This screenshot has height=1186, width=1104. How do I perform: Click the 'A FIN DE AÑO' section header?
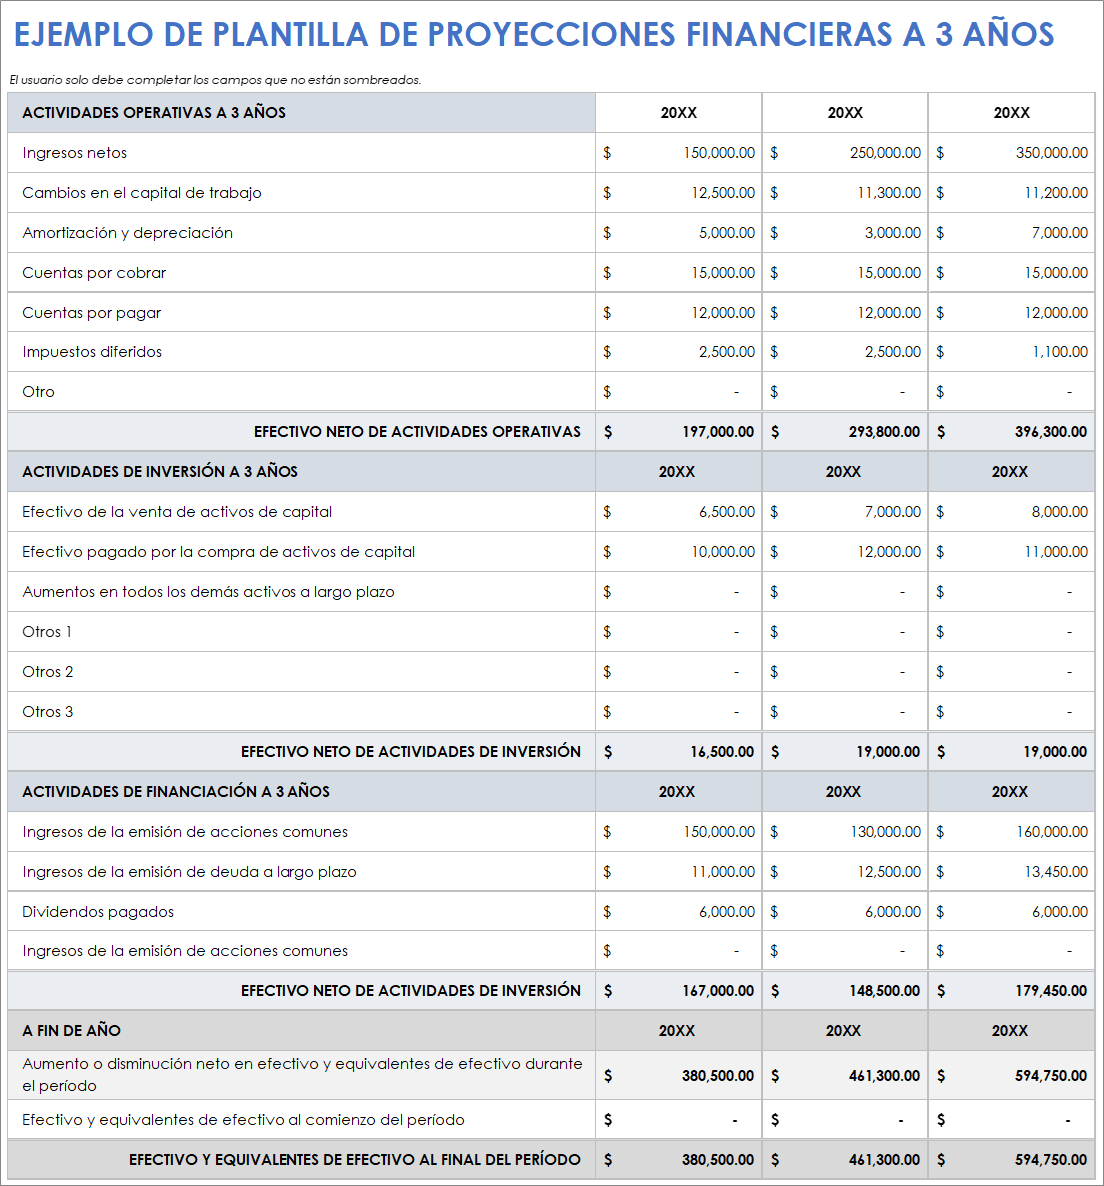tap(62, 1030)
